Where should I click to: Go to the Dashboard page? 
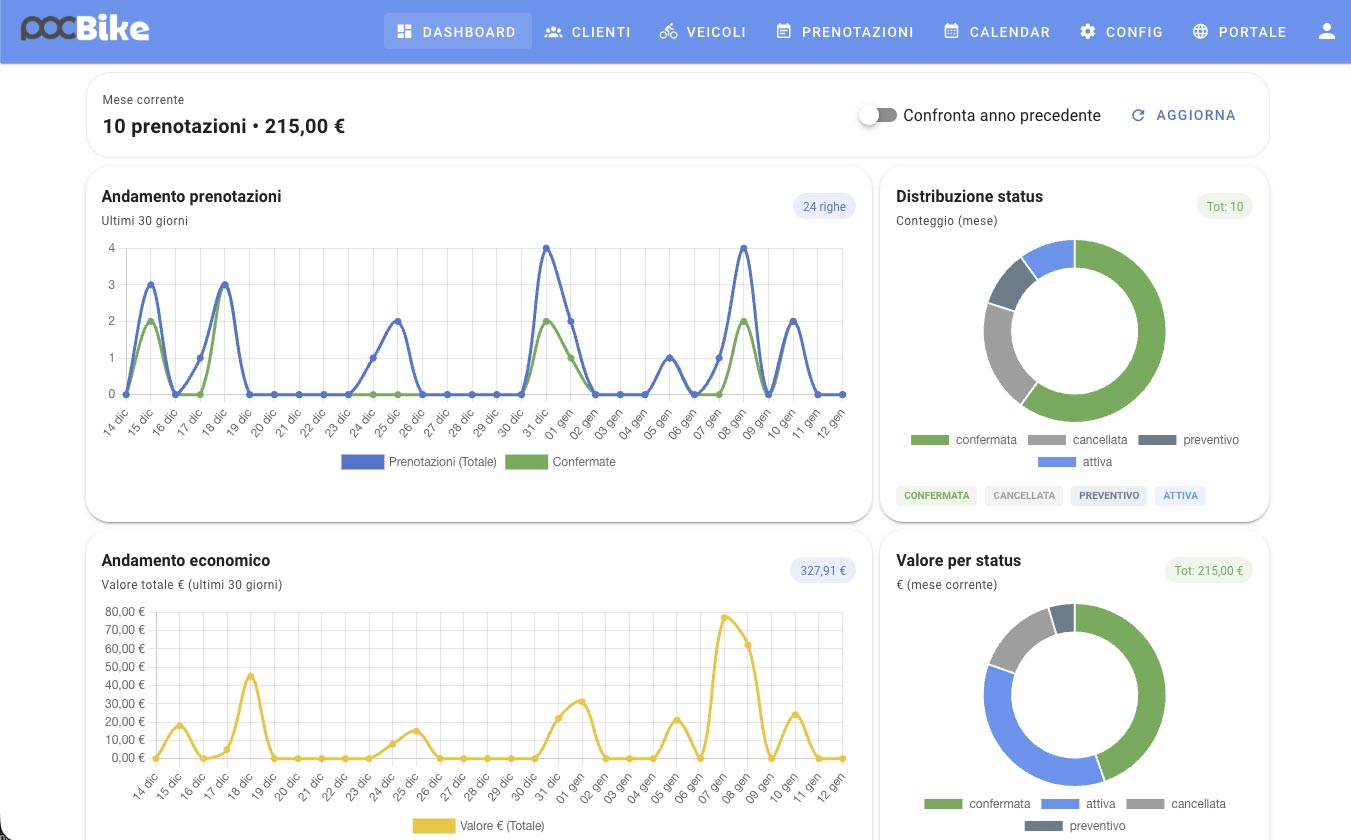coord(458,32)
